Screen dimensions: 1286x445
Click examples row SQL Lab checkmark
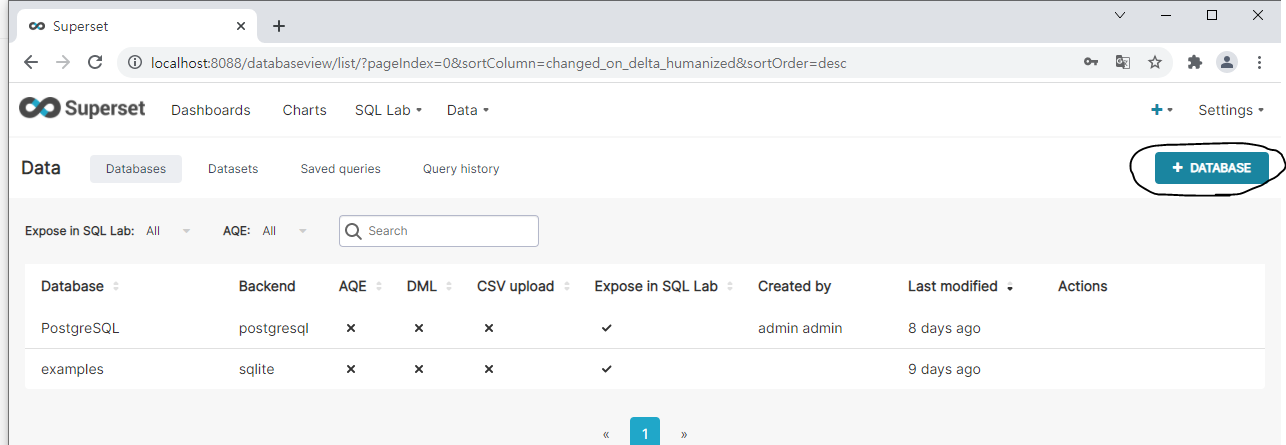pos(607,369)
